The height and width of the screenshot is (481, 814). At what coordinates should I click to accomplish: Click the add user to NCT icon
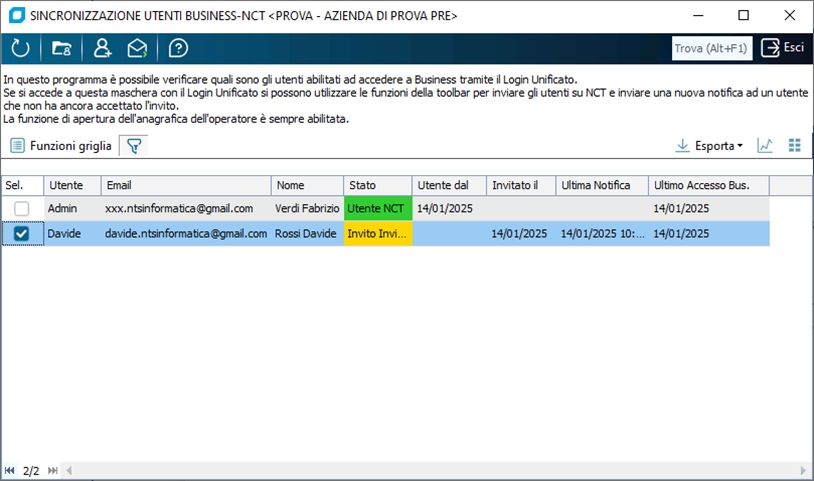102,48
